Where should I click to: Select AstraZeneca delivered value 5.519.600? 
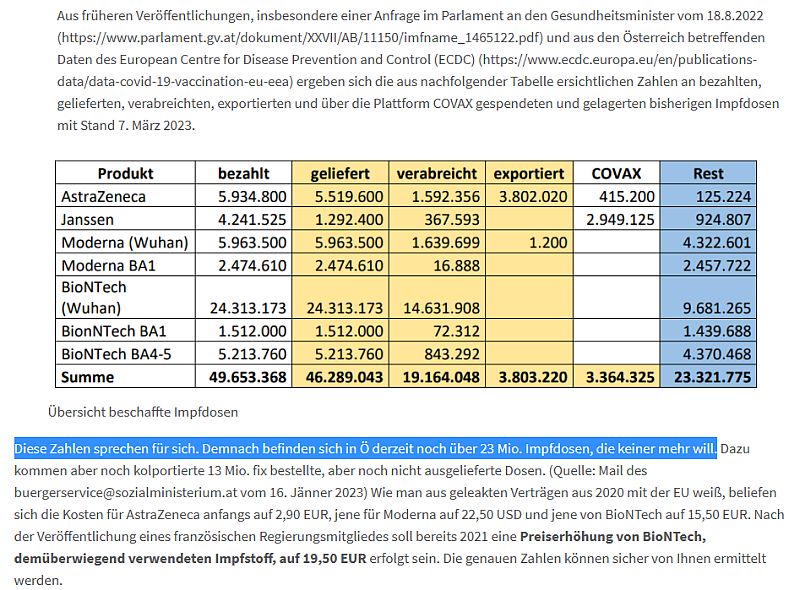tap(349, 196)
